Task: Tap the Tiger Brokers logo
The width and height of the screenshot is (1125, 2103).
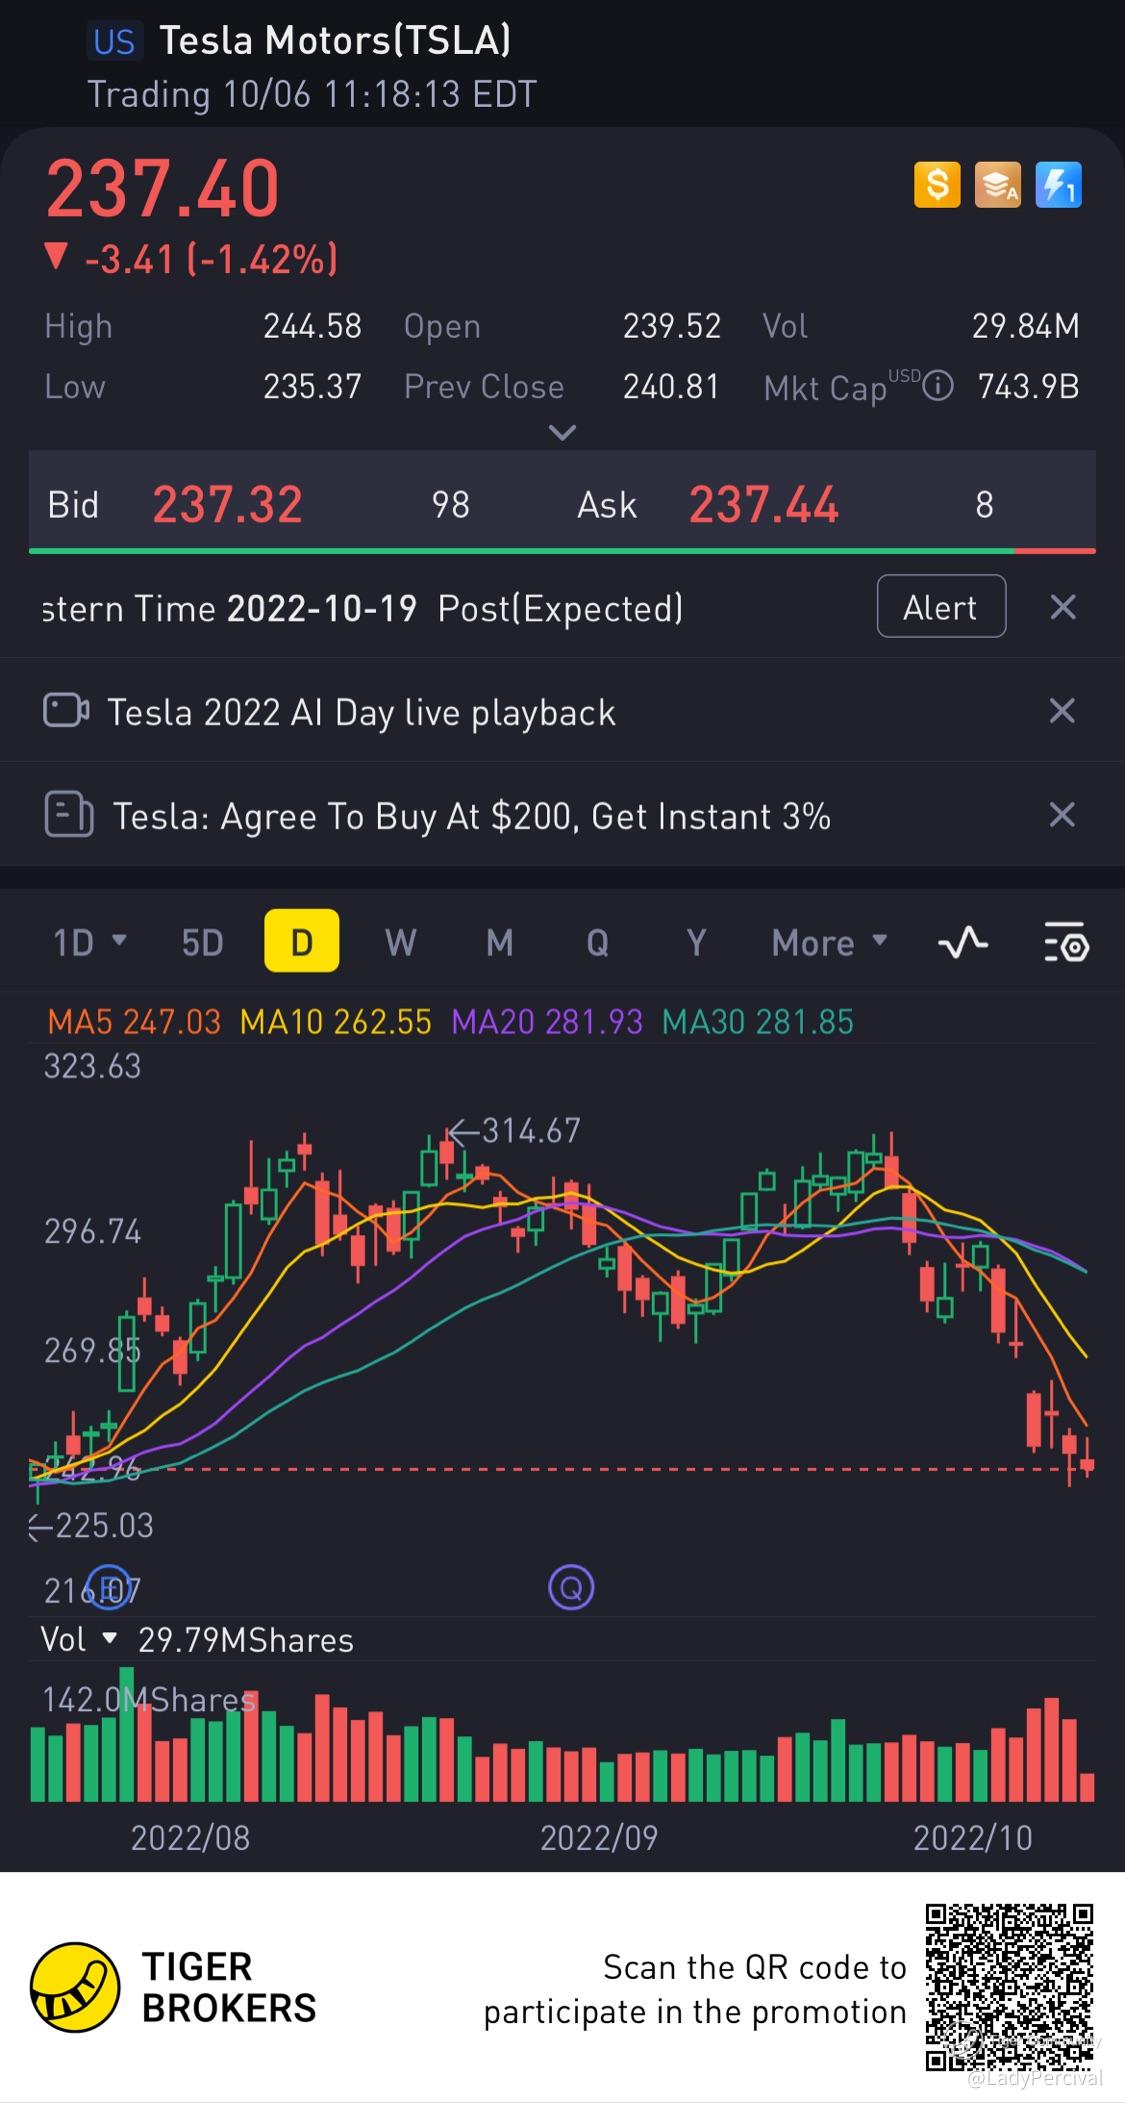Action: point(75,1987)
